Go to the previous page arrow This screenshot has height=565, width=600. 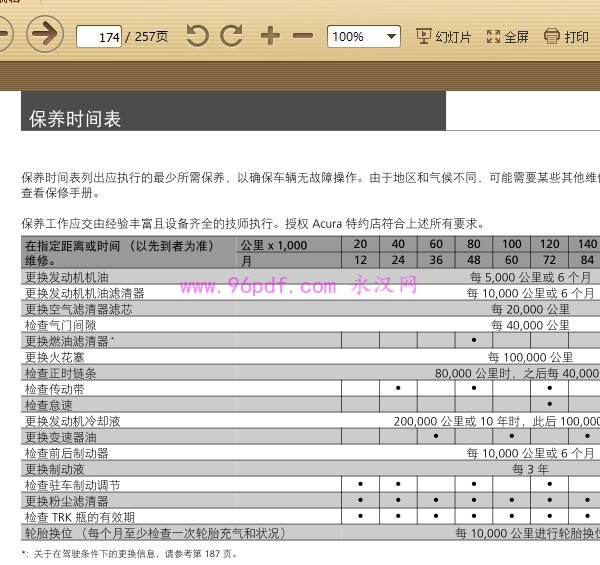[x=4, y=36]
